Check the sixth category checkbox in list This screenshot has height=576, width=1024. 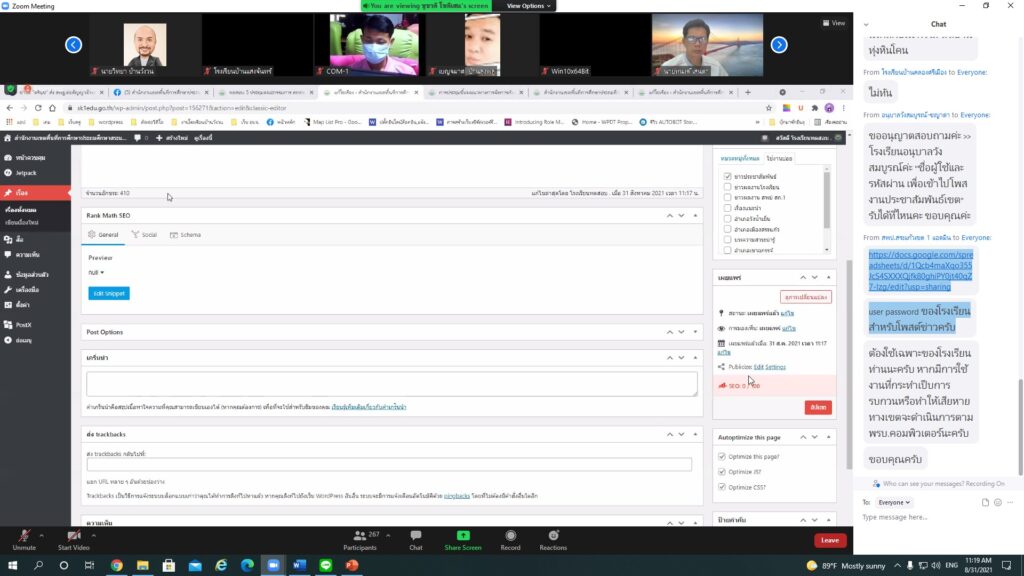727,229
